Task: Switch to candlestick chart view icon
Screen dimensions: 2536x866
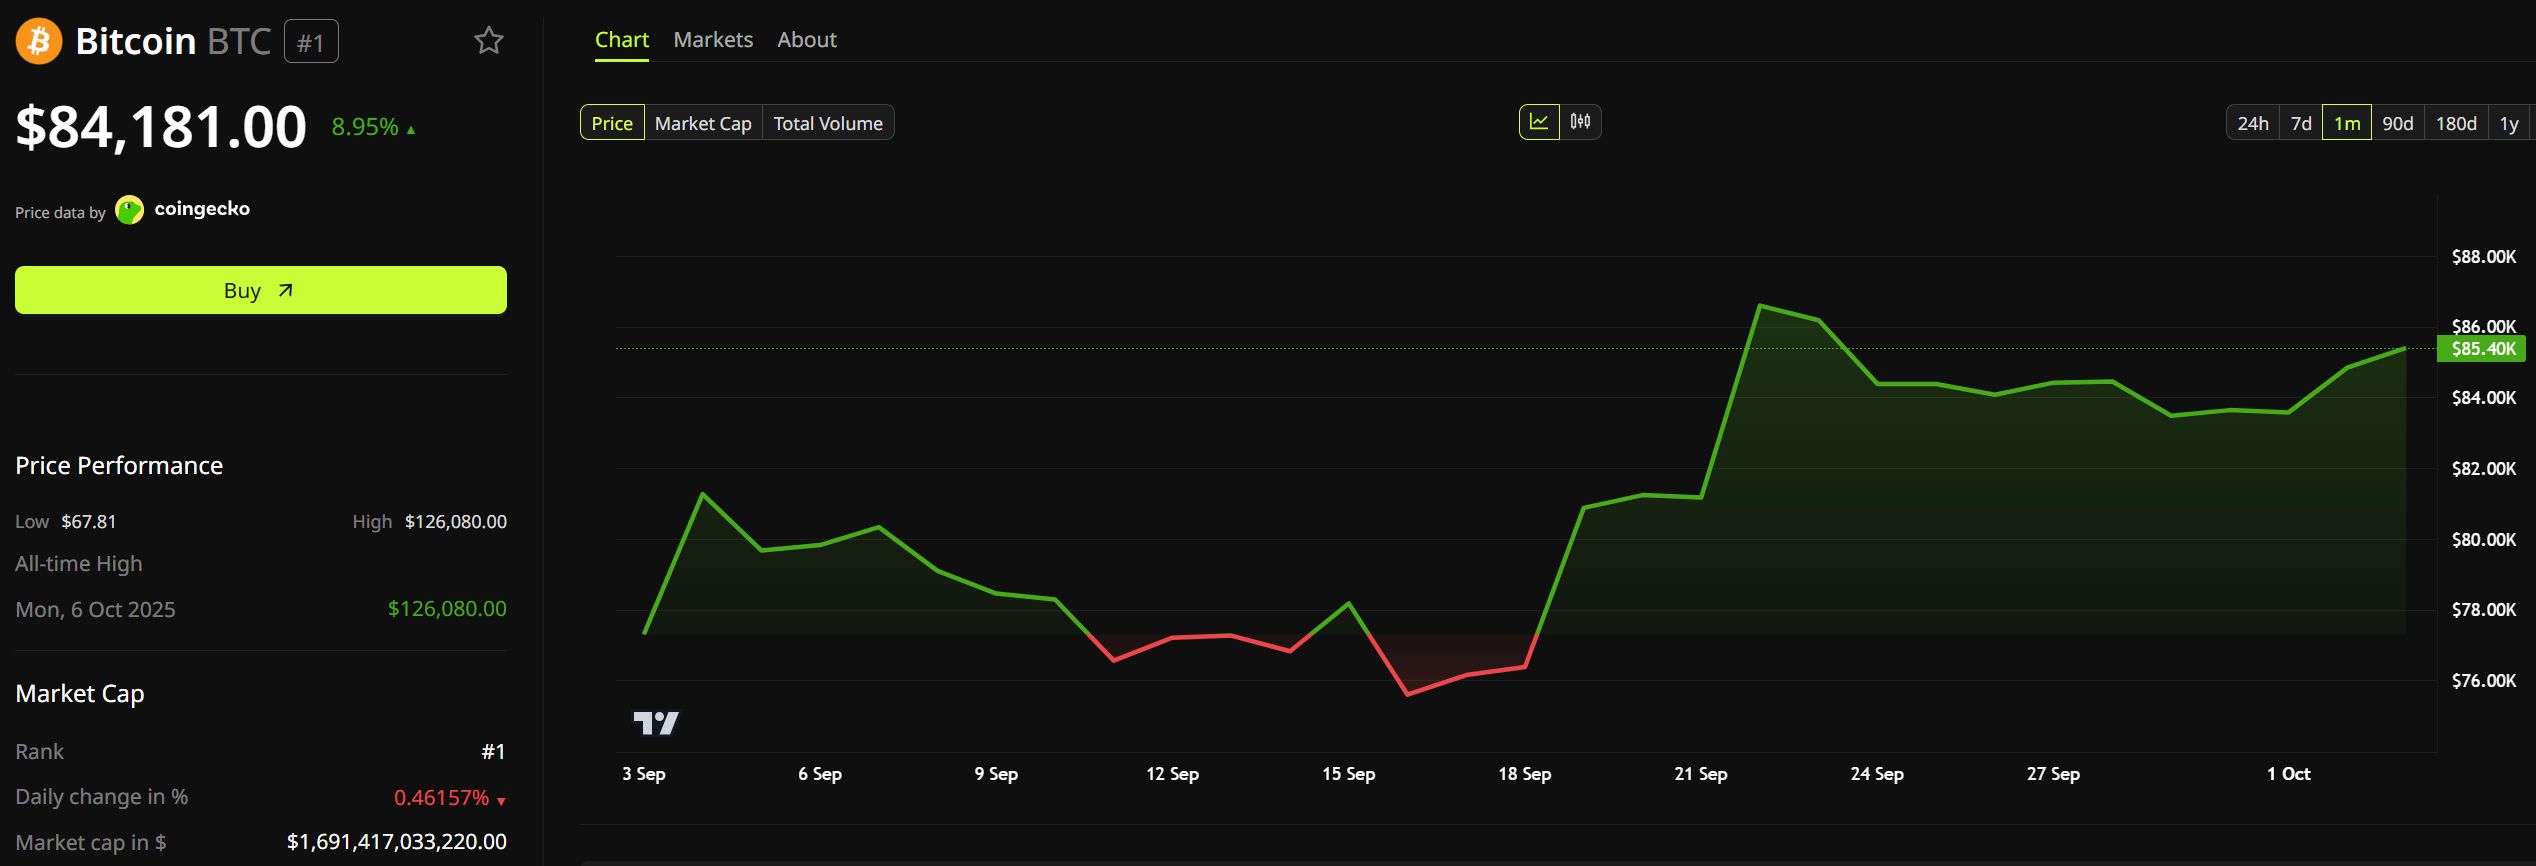Action: pos(1580,122)
